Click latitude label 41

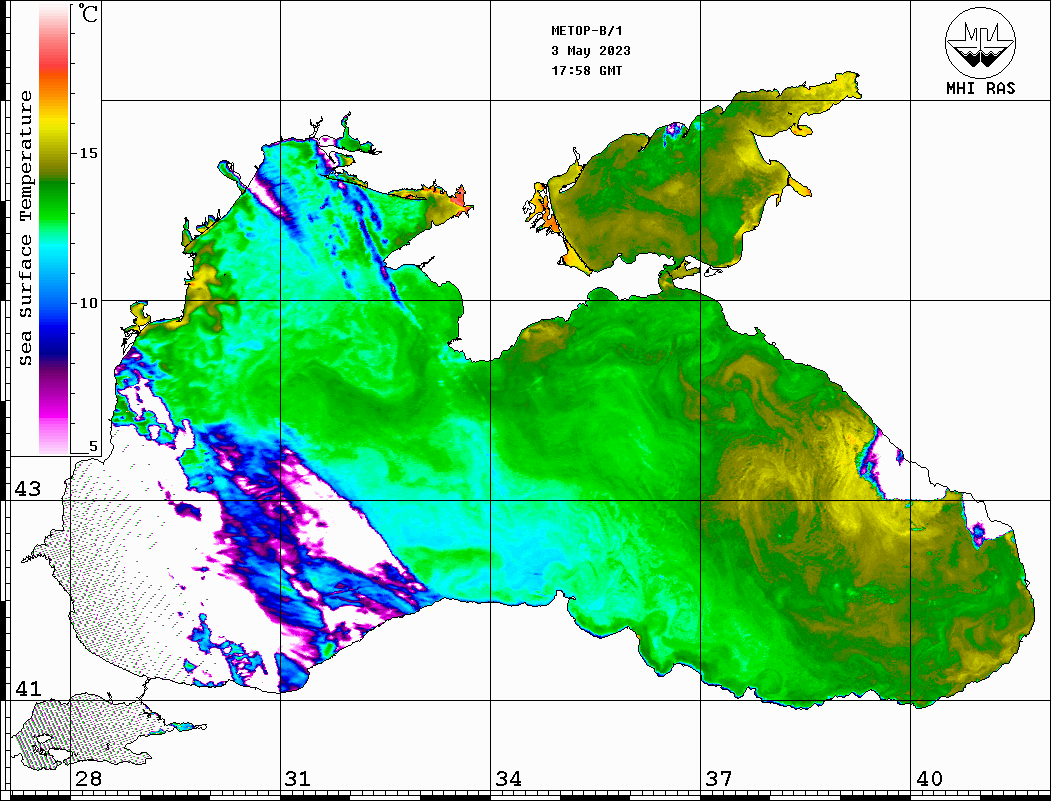(x=27, y=688)
